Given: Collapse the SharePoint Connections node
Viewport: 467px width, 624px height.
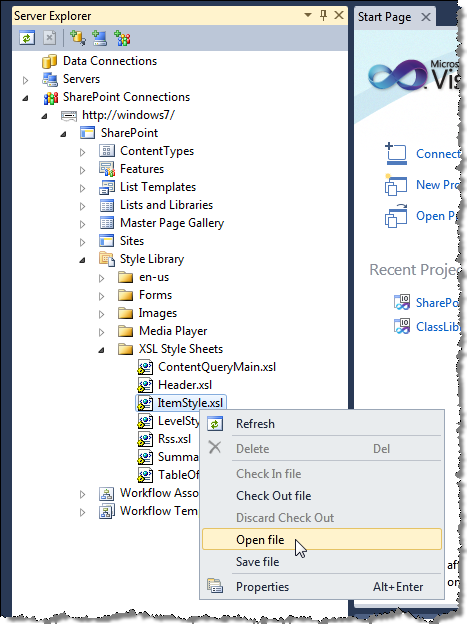Looking at the screenshot, I should tap(25, 98).
